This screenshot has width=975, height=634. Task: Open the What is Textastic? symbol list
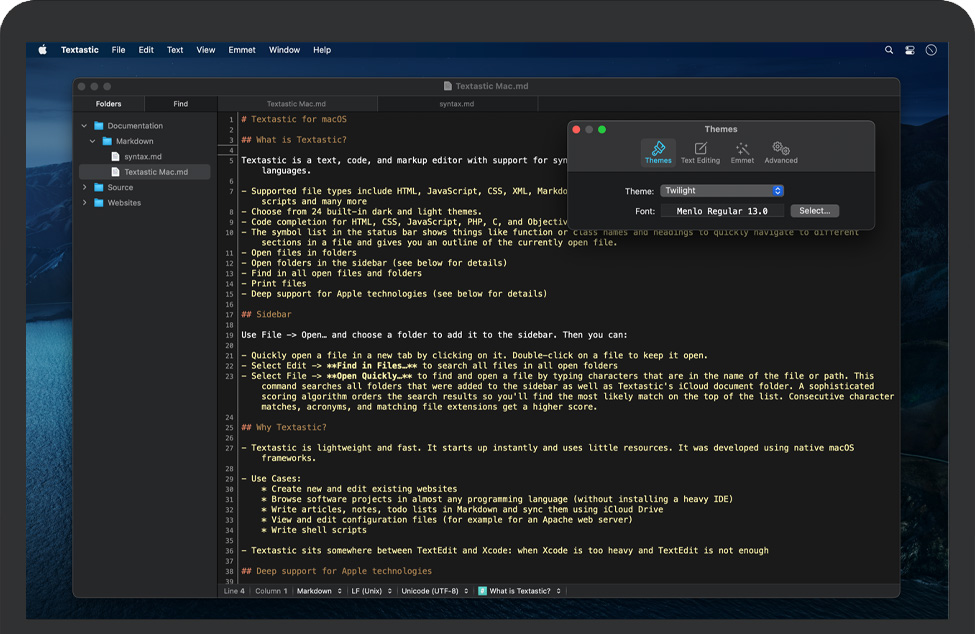coord(520,591)
